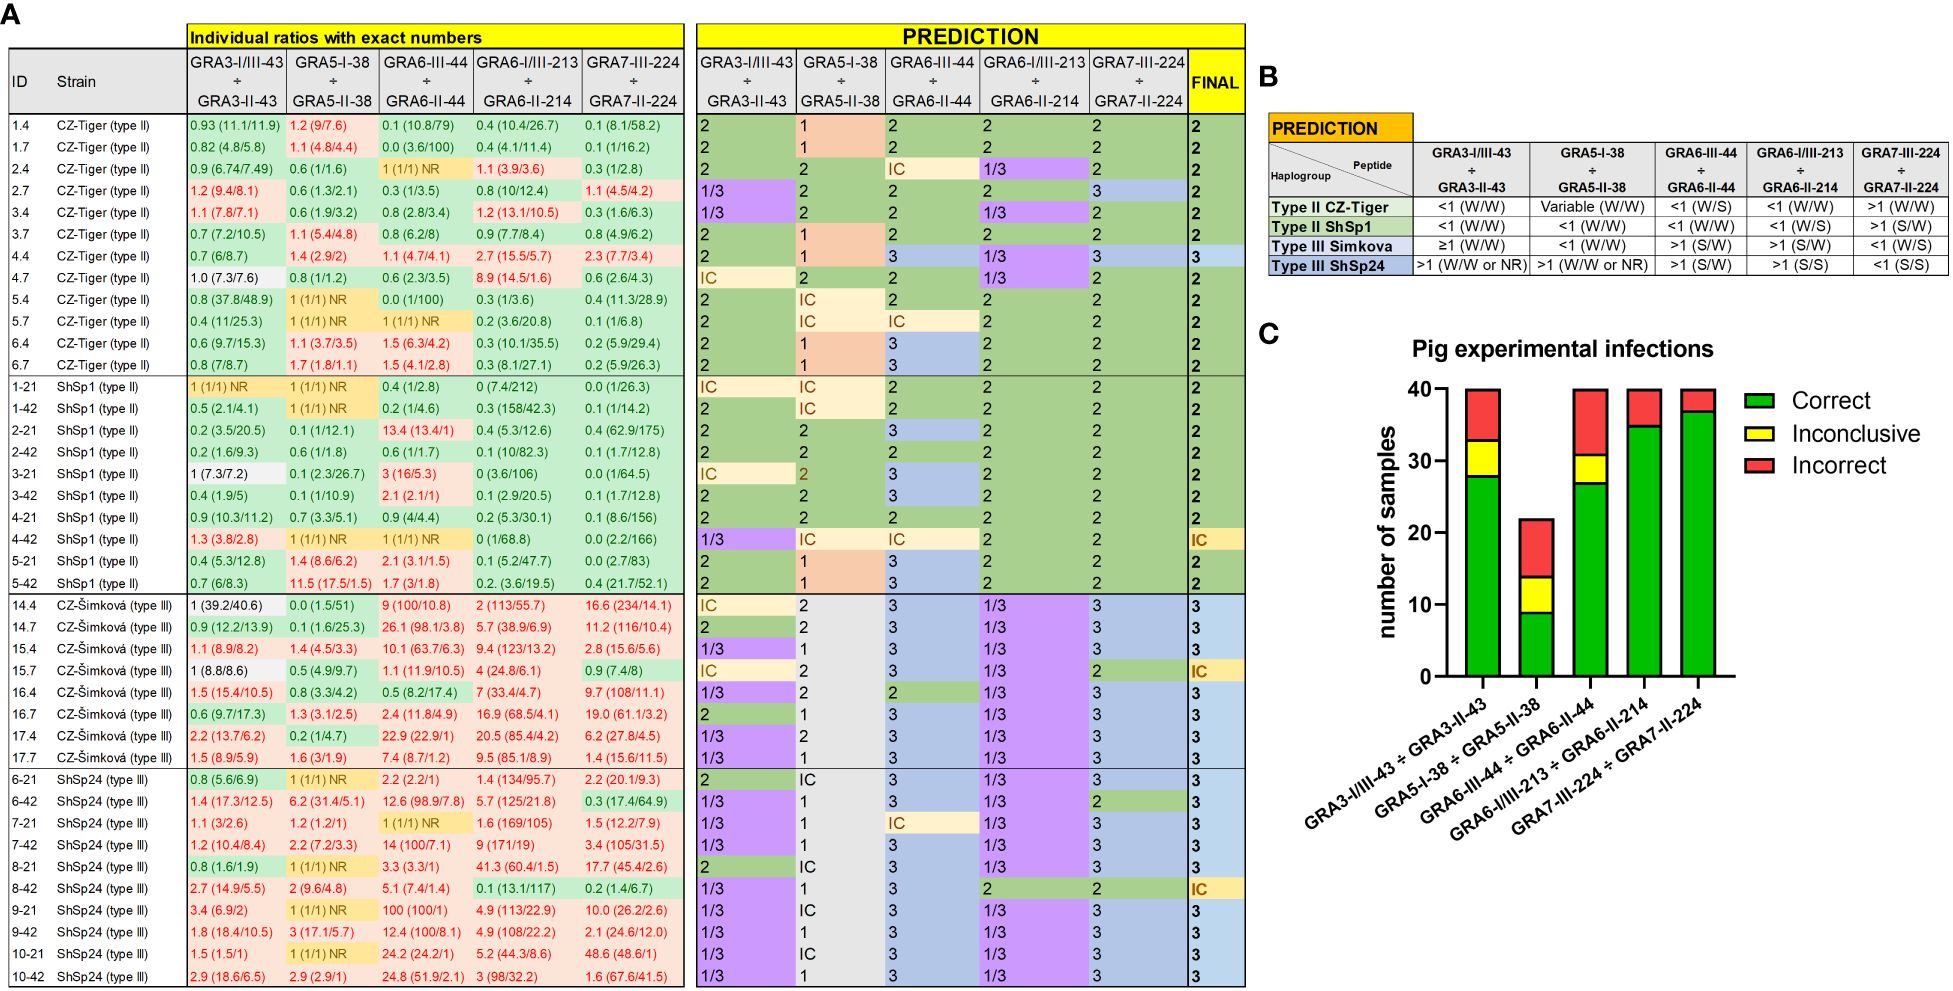Select cell "0.4 (62.9/175)" in row 2-21
Viewport: 1953px width, 991px height.
(x=633, y=431)
